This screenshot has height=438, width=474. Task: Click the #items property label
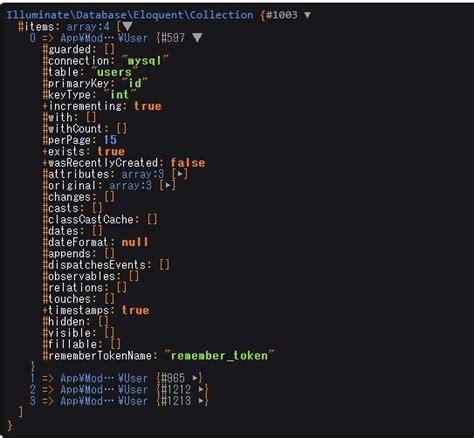[x=36, y=27]
